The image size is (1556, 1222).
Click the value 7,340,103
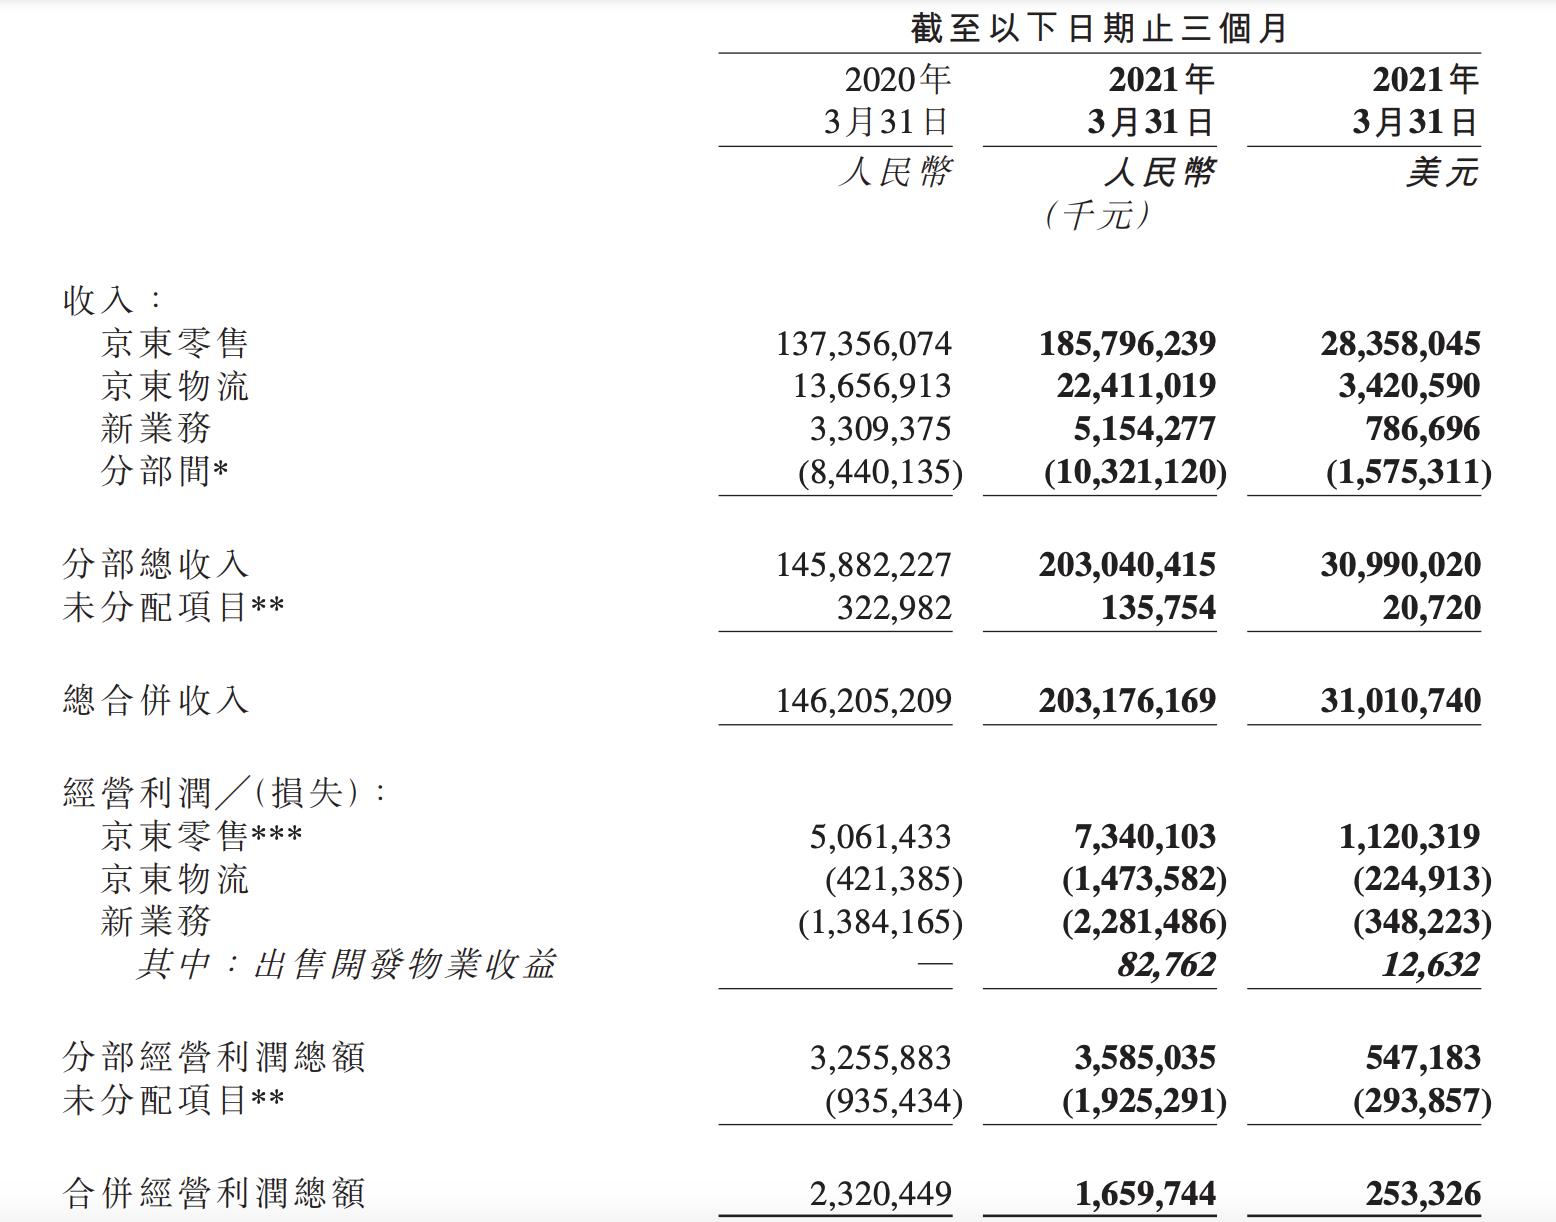tap(1145, 837)
